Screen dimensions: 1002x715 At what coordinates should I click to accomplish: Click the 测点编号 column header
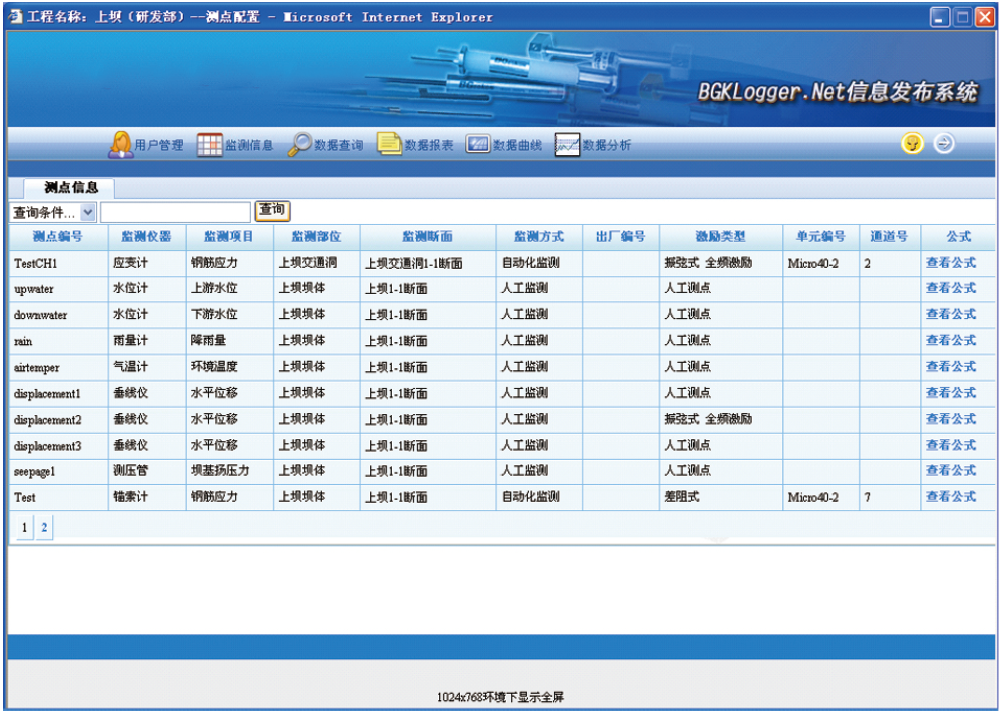tap(58, 236)
